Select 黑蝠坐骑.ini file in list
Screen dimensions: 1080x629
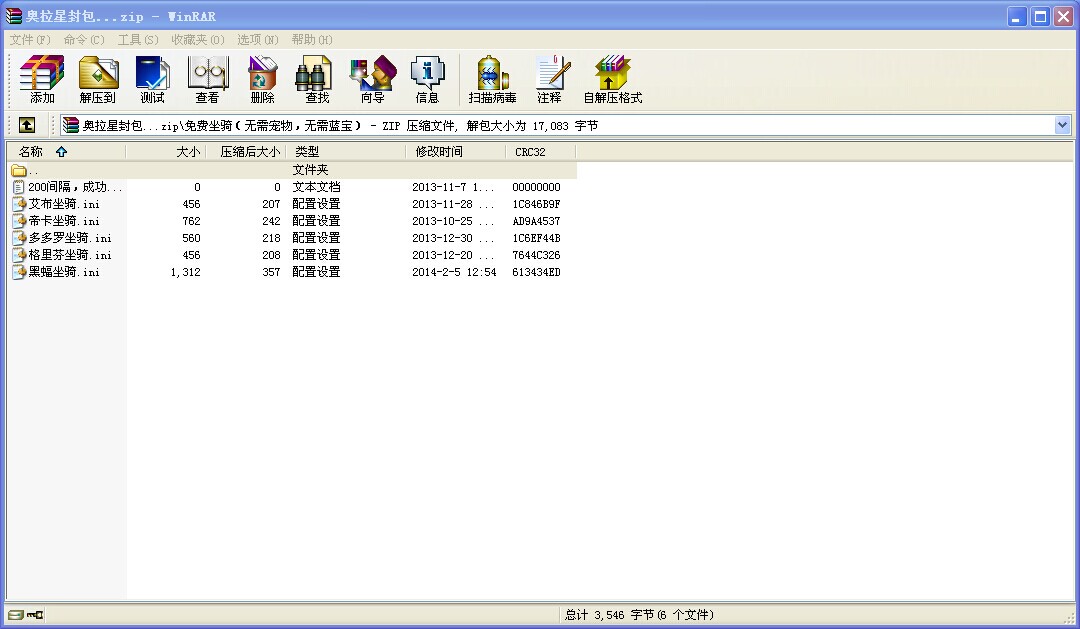coord(64,272)
